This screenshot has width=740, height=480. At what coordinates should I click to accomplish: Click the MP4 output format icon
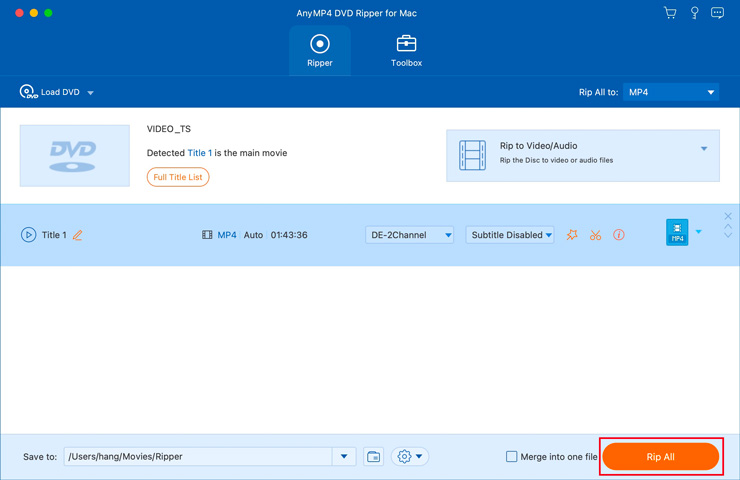tap(677, 233)
